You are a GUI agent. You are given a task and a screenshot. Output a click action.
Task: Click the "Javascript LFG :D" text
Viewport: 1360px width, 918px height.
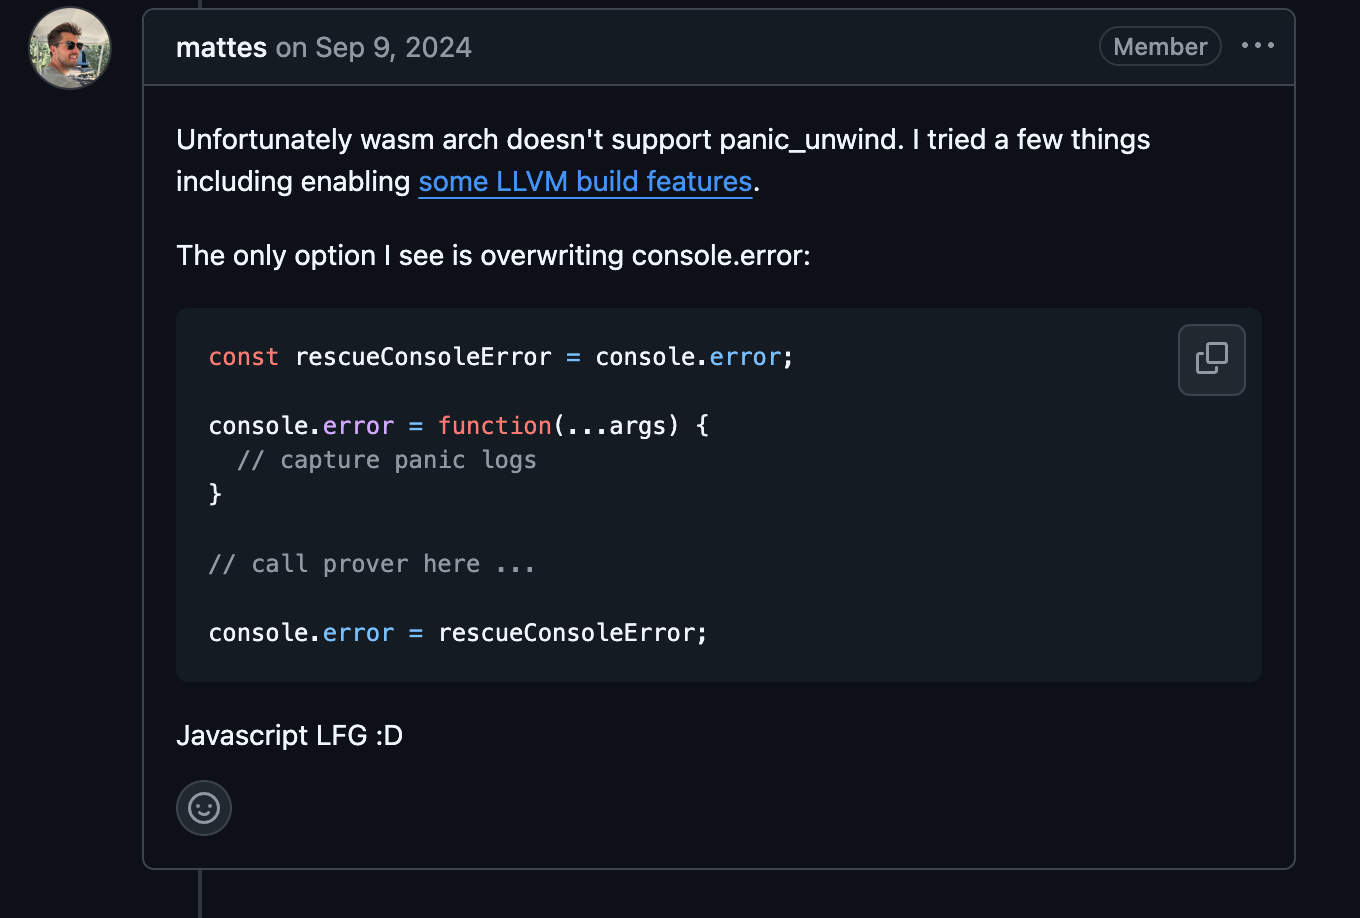point(289,736)
